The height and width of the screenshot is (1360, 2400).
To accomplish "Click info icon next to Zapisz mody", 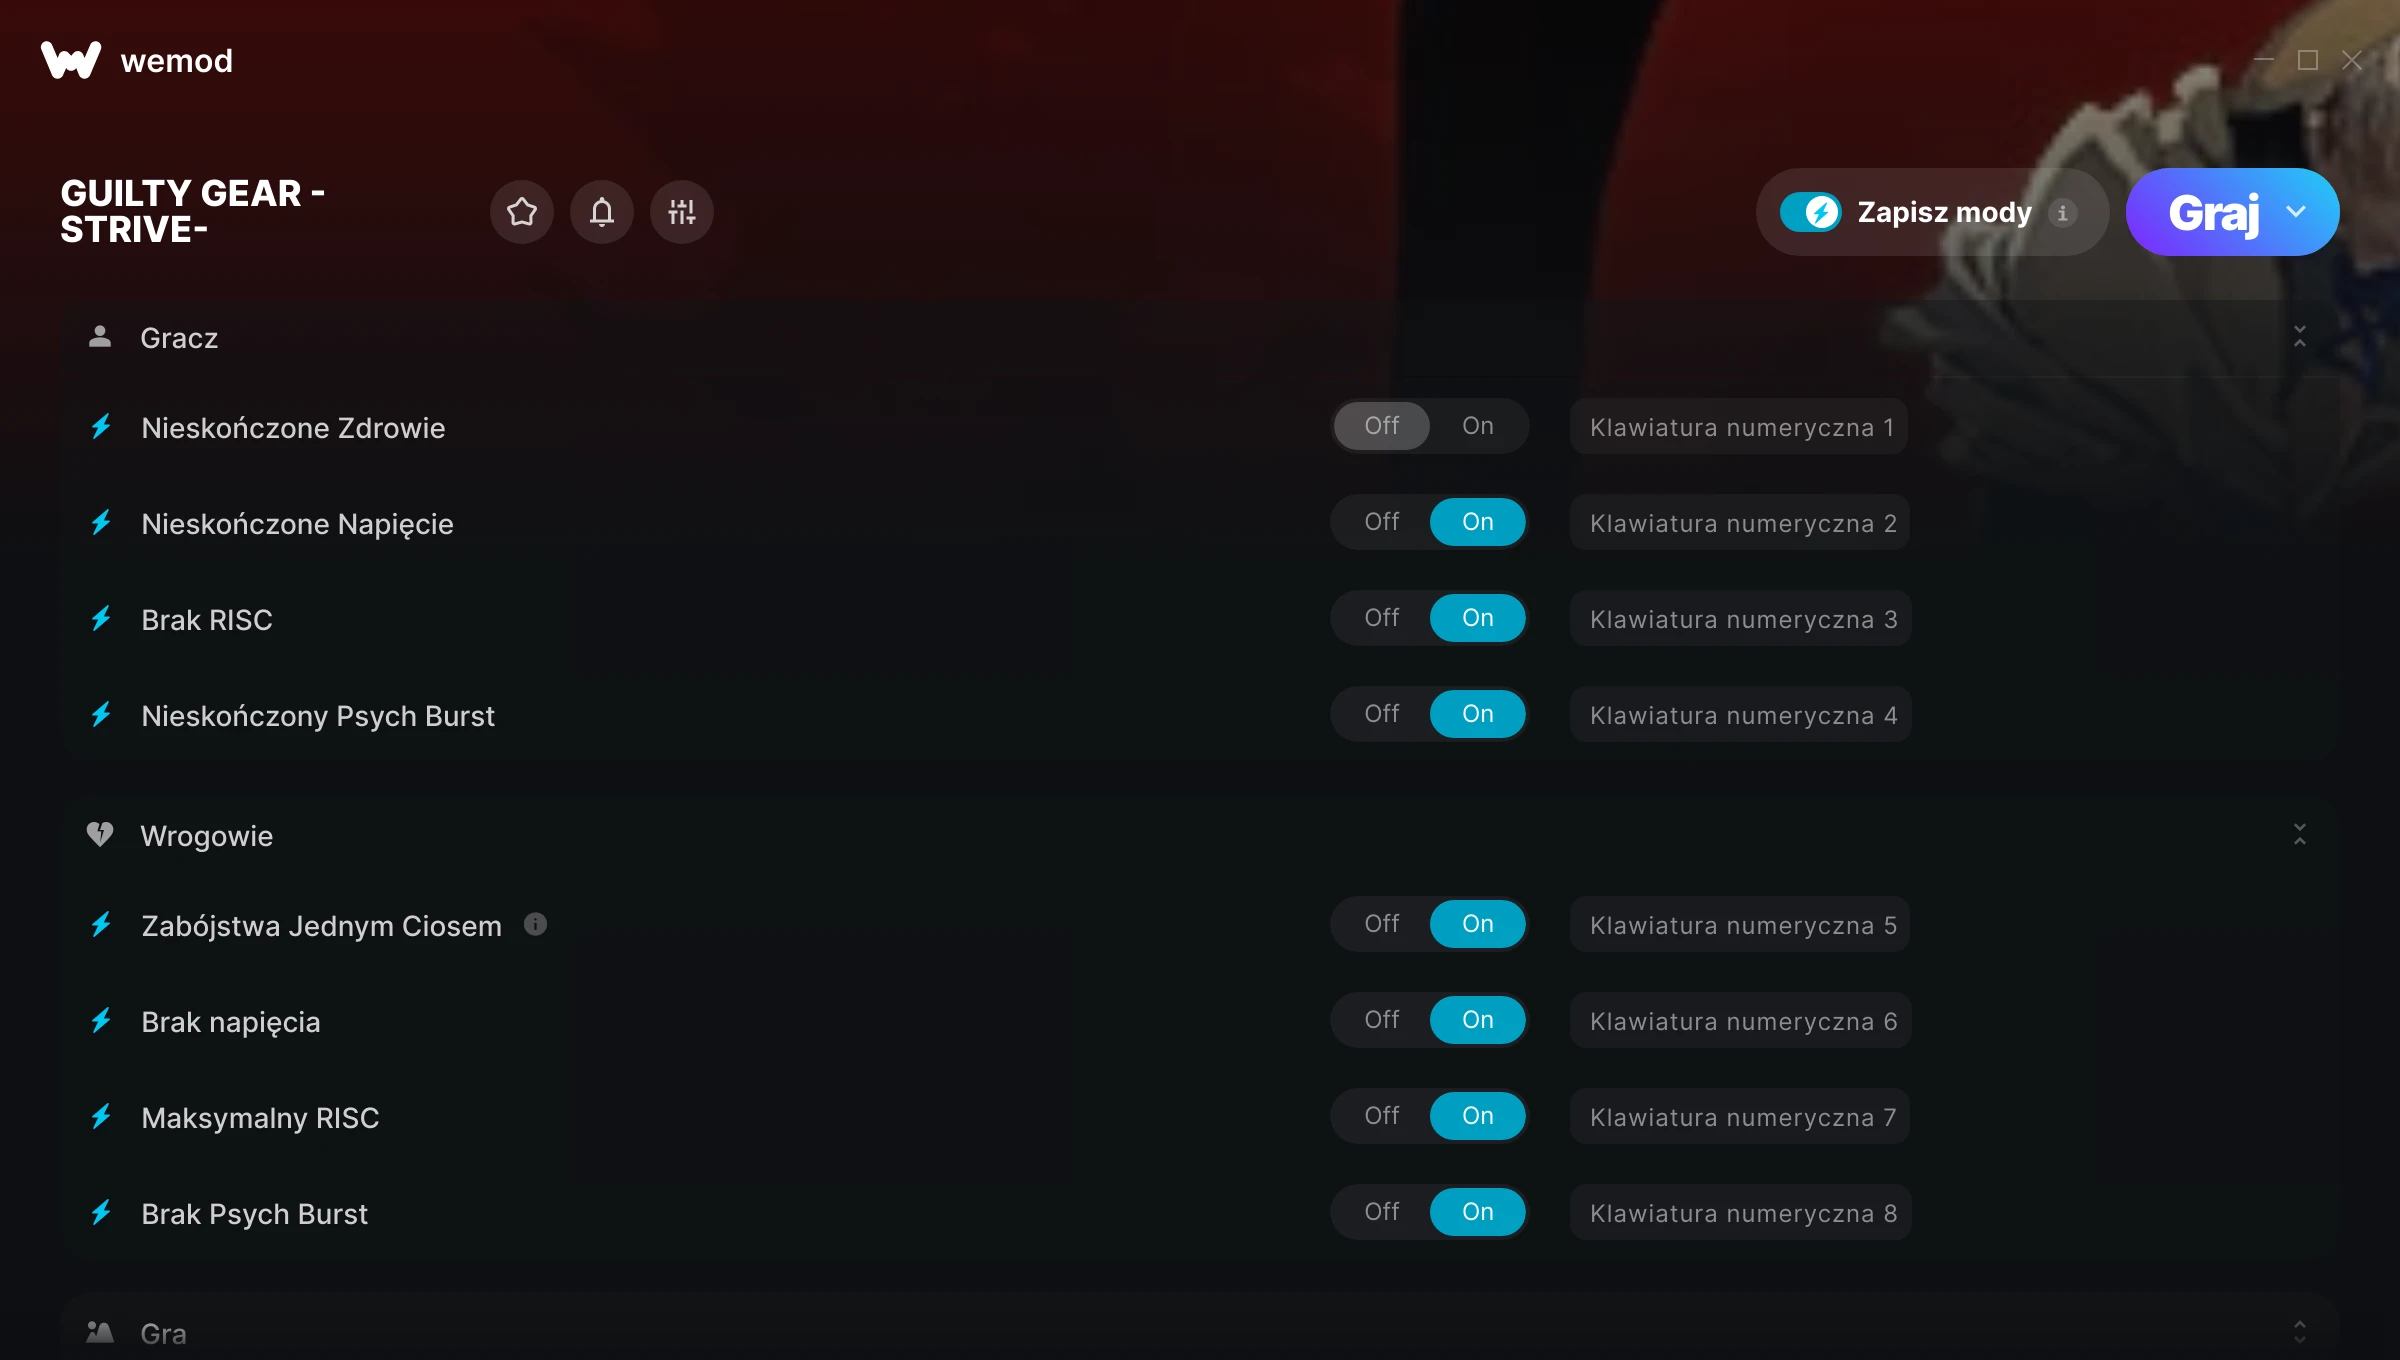I will (x=2062, y=213).
